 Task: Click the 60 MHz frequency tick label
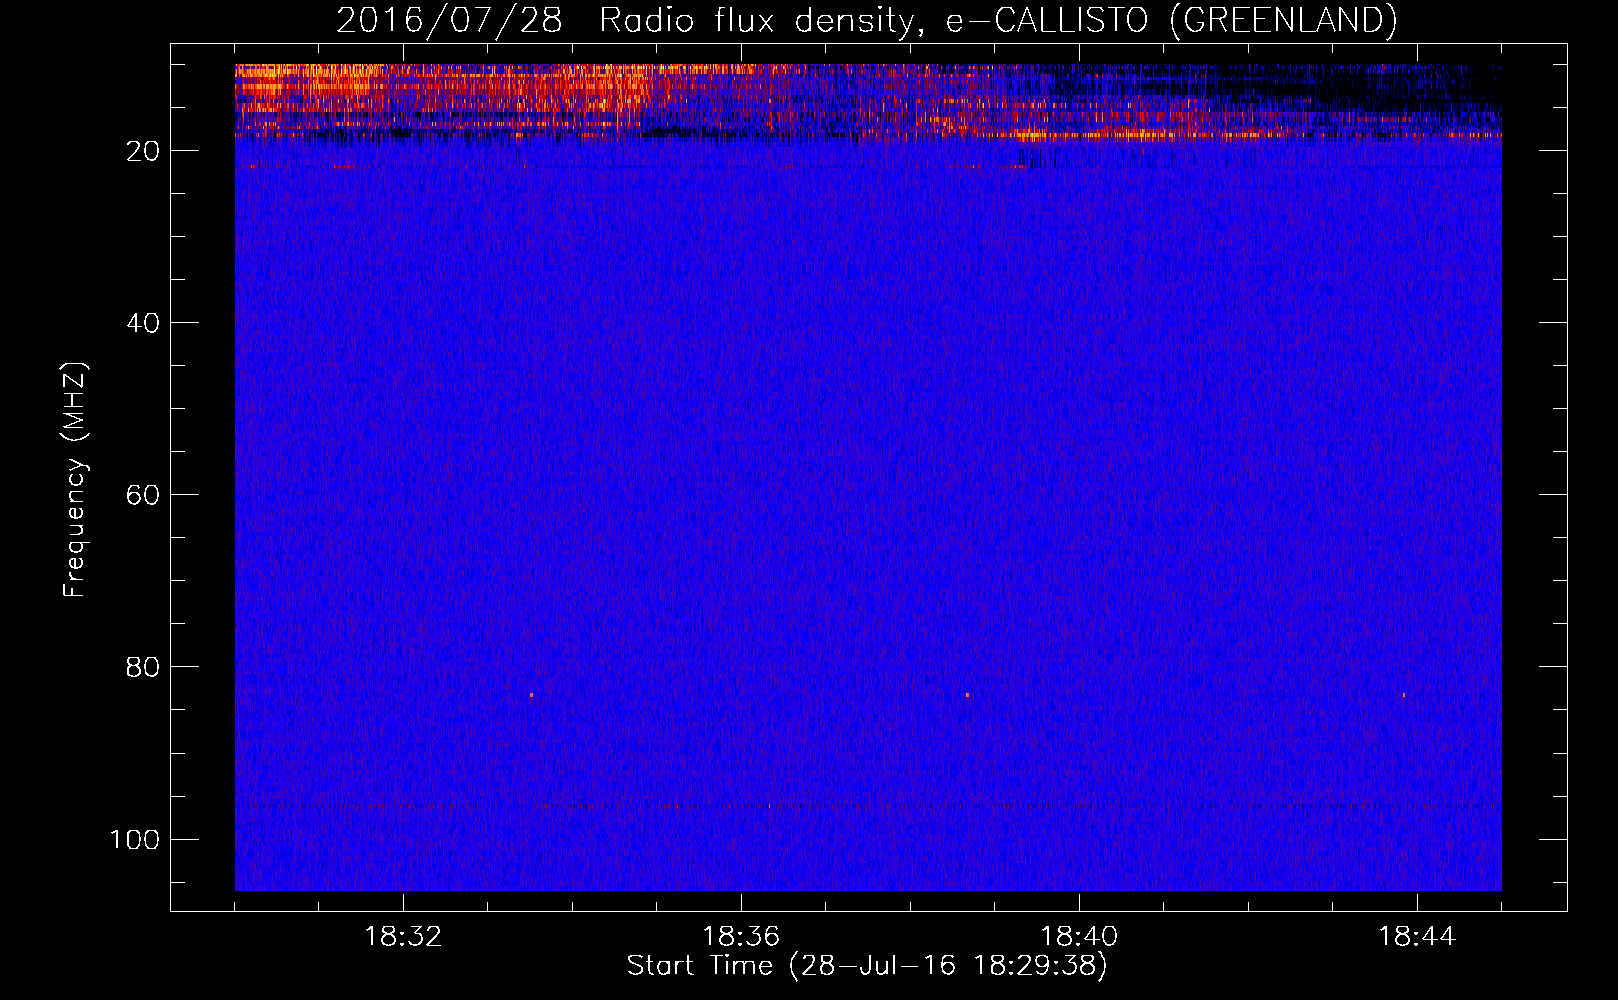pyautogui.click(x=143, y=495)
